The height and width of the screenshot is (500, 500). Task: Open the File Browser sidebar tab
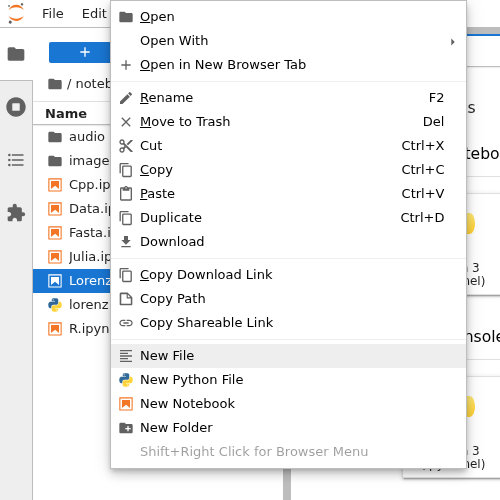tap(16, 54)
